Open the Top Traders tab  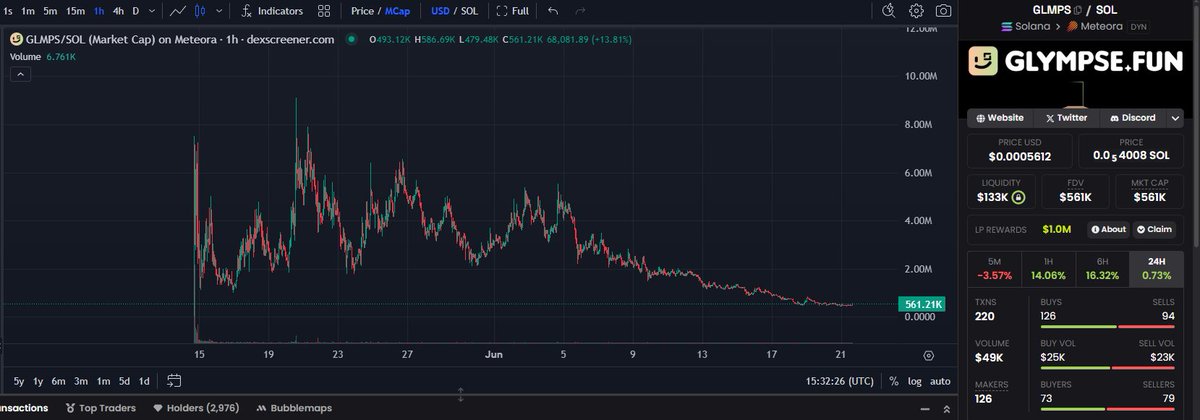[x=100, y=408]
